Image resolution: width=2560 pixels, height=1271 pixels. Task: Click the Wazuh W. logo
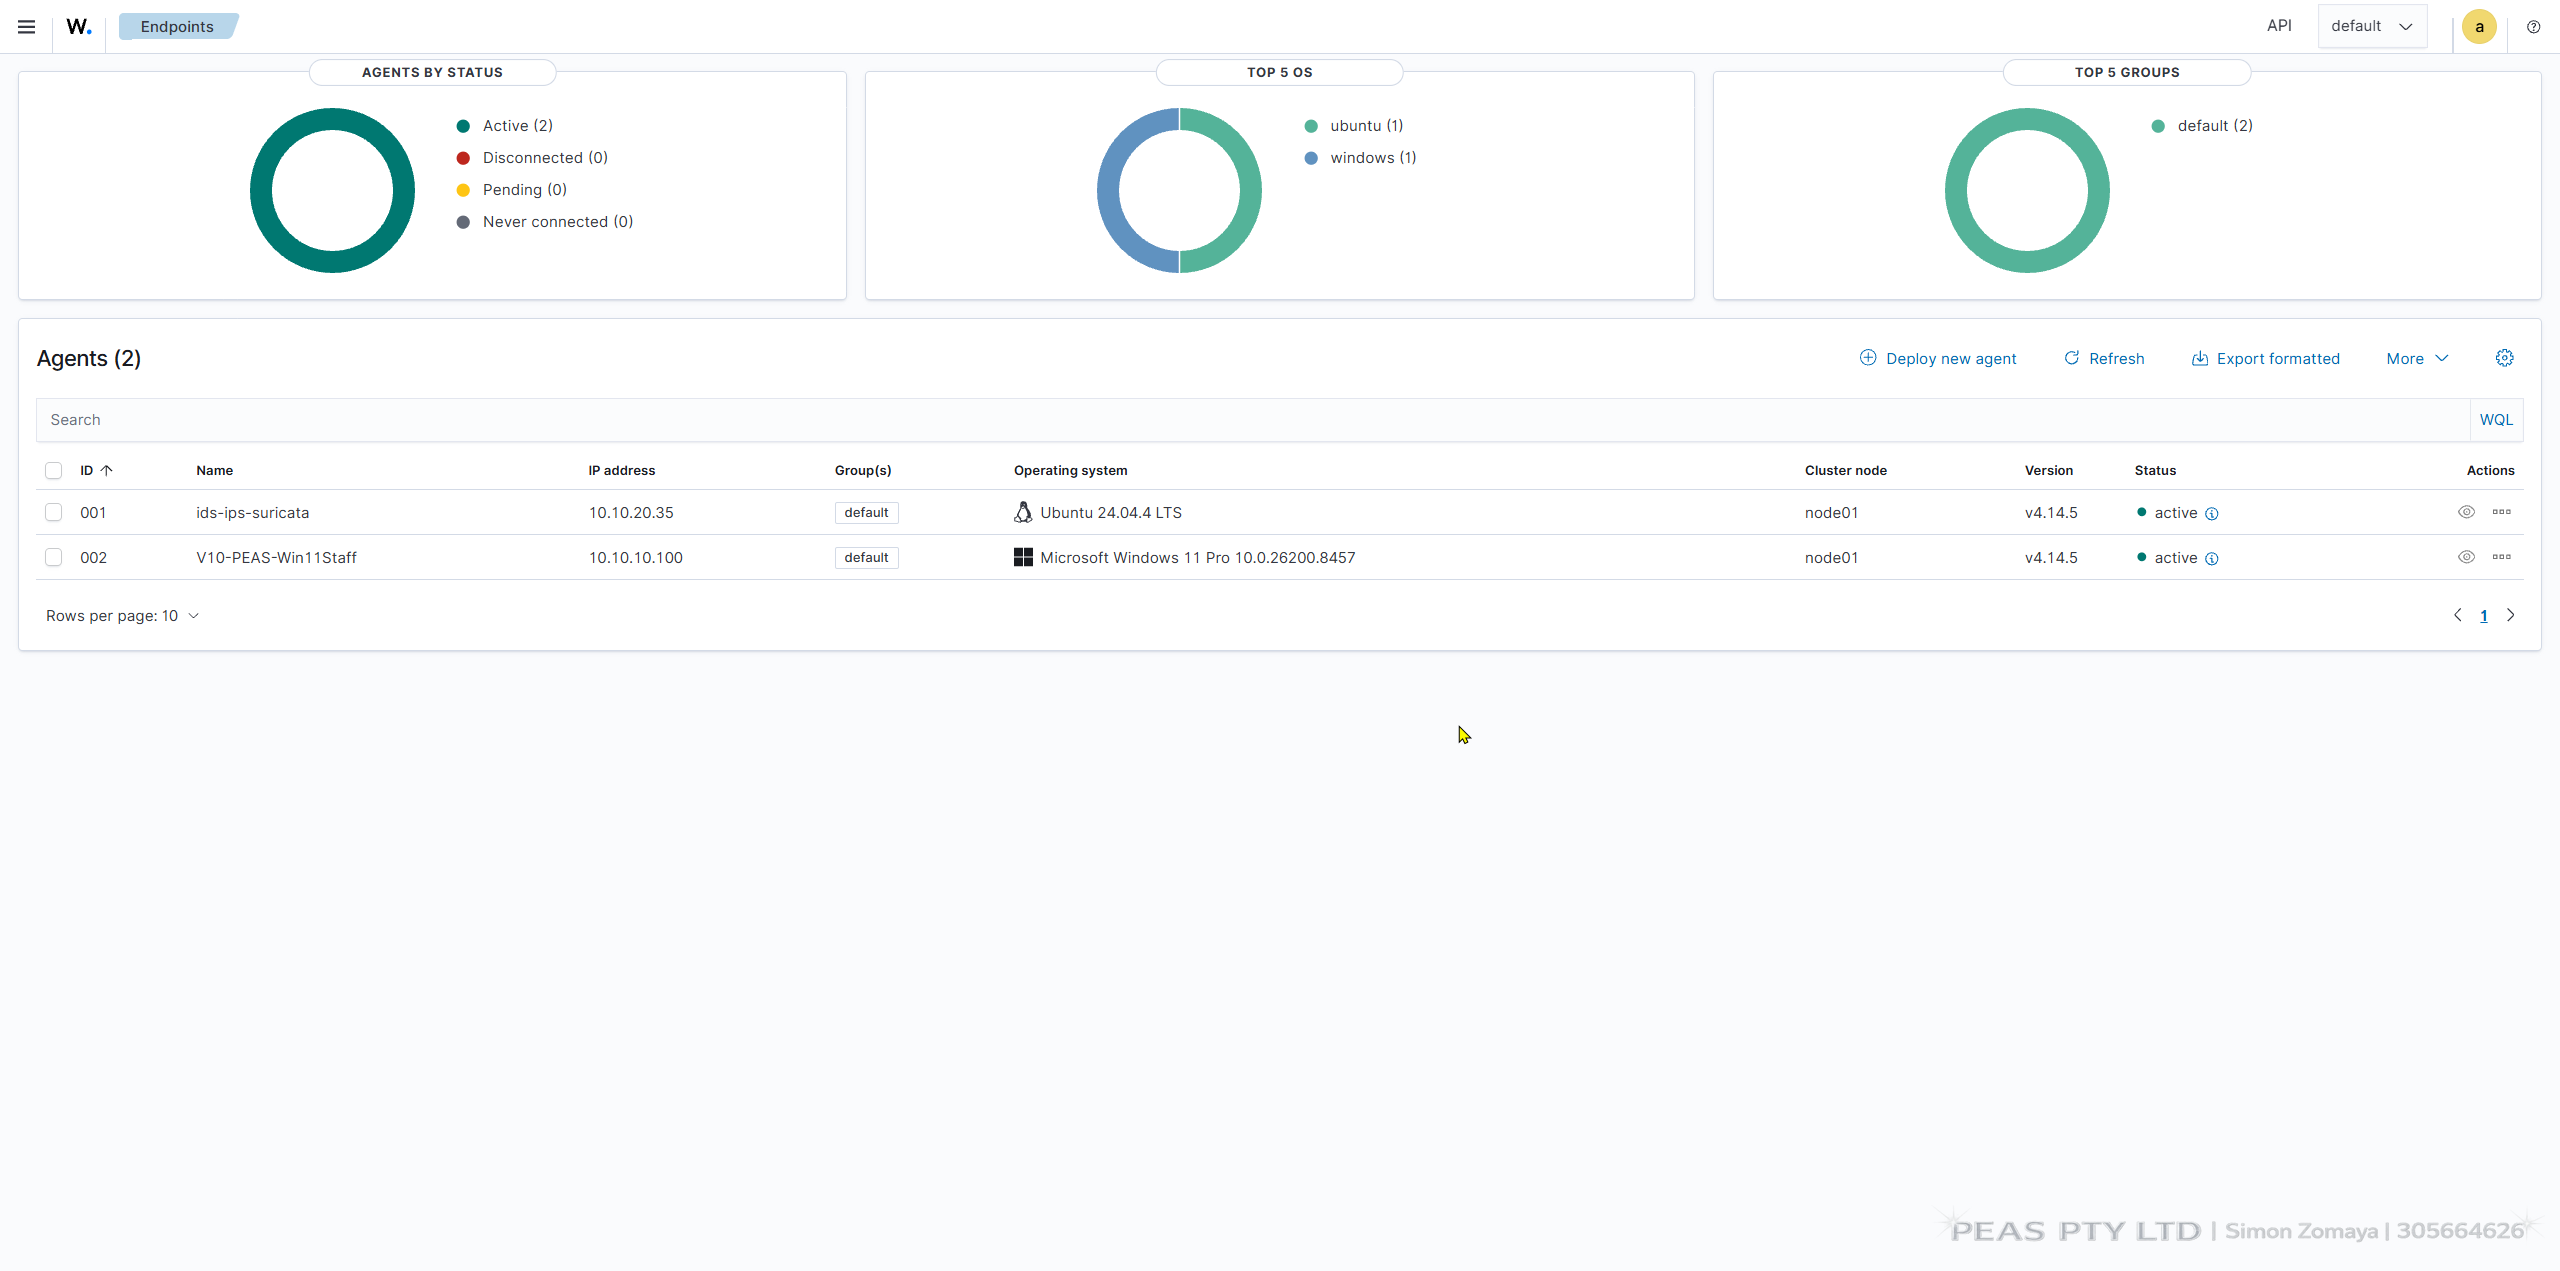(x=79, y=27)
